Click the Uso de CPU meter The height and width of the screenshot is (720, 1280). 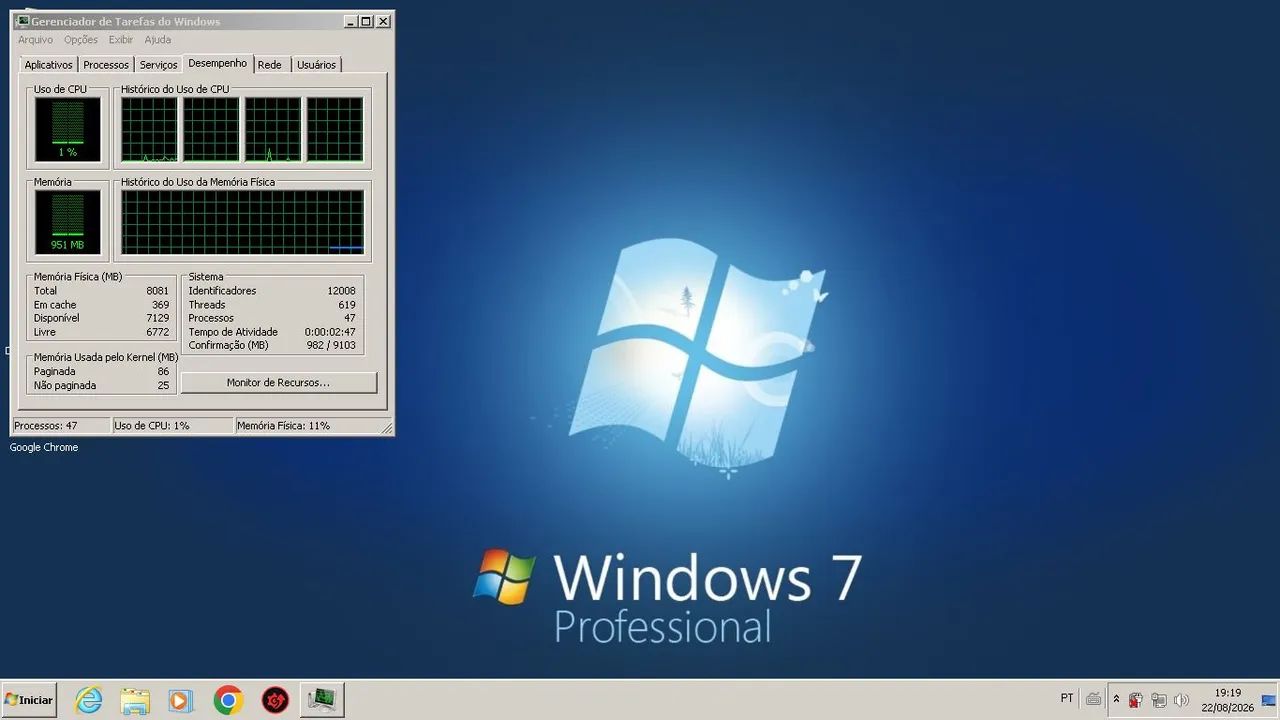67,129
